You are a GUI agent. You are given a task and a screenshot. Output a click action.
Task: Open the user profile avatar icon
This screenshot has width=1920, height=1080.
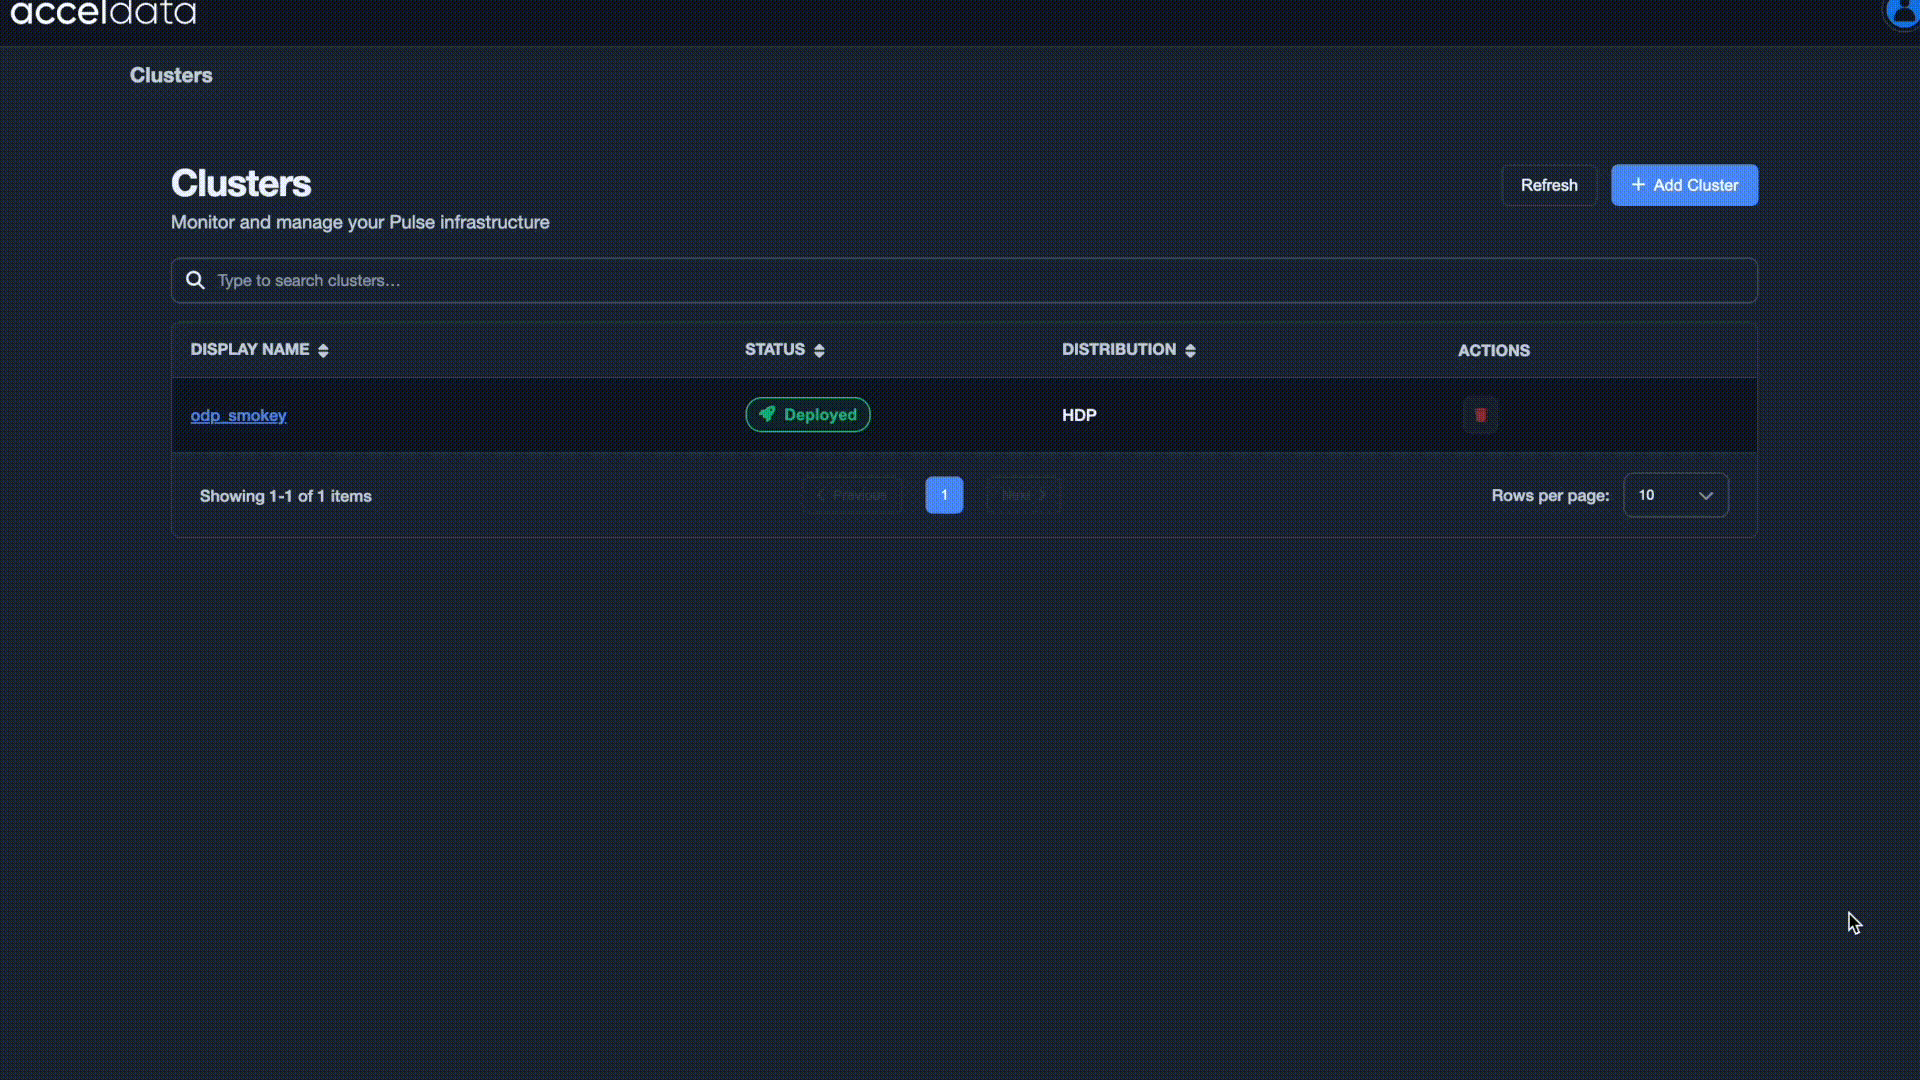1902,12
